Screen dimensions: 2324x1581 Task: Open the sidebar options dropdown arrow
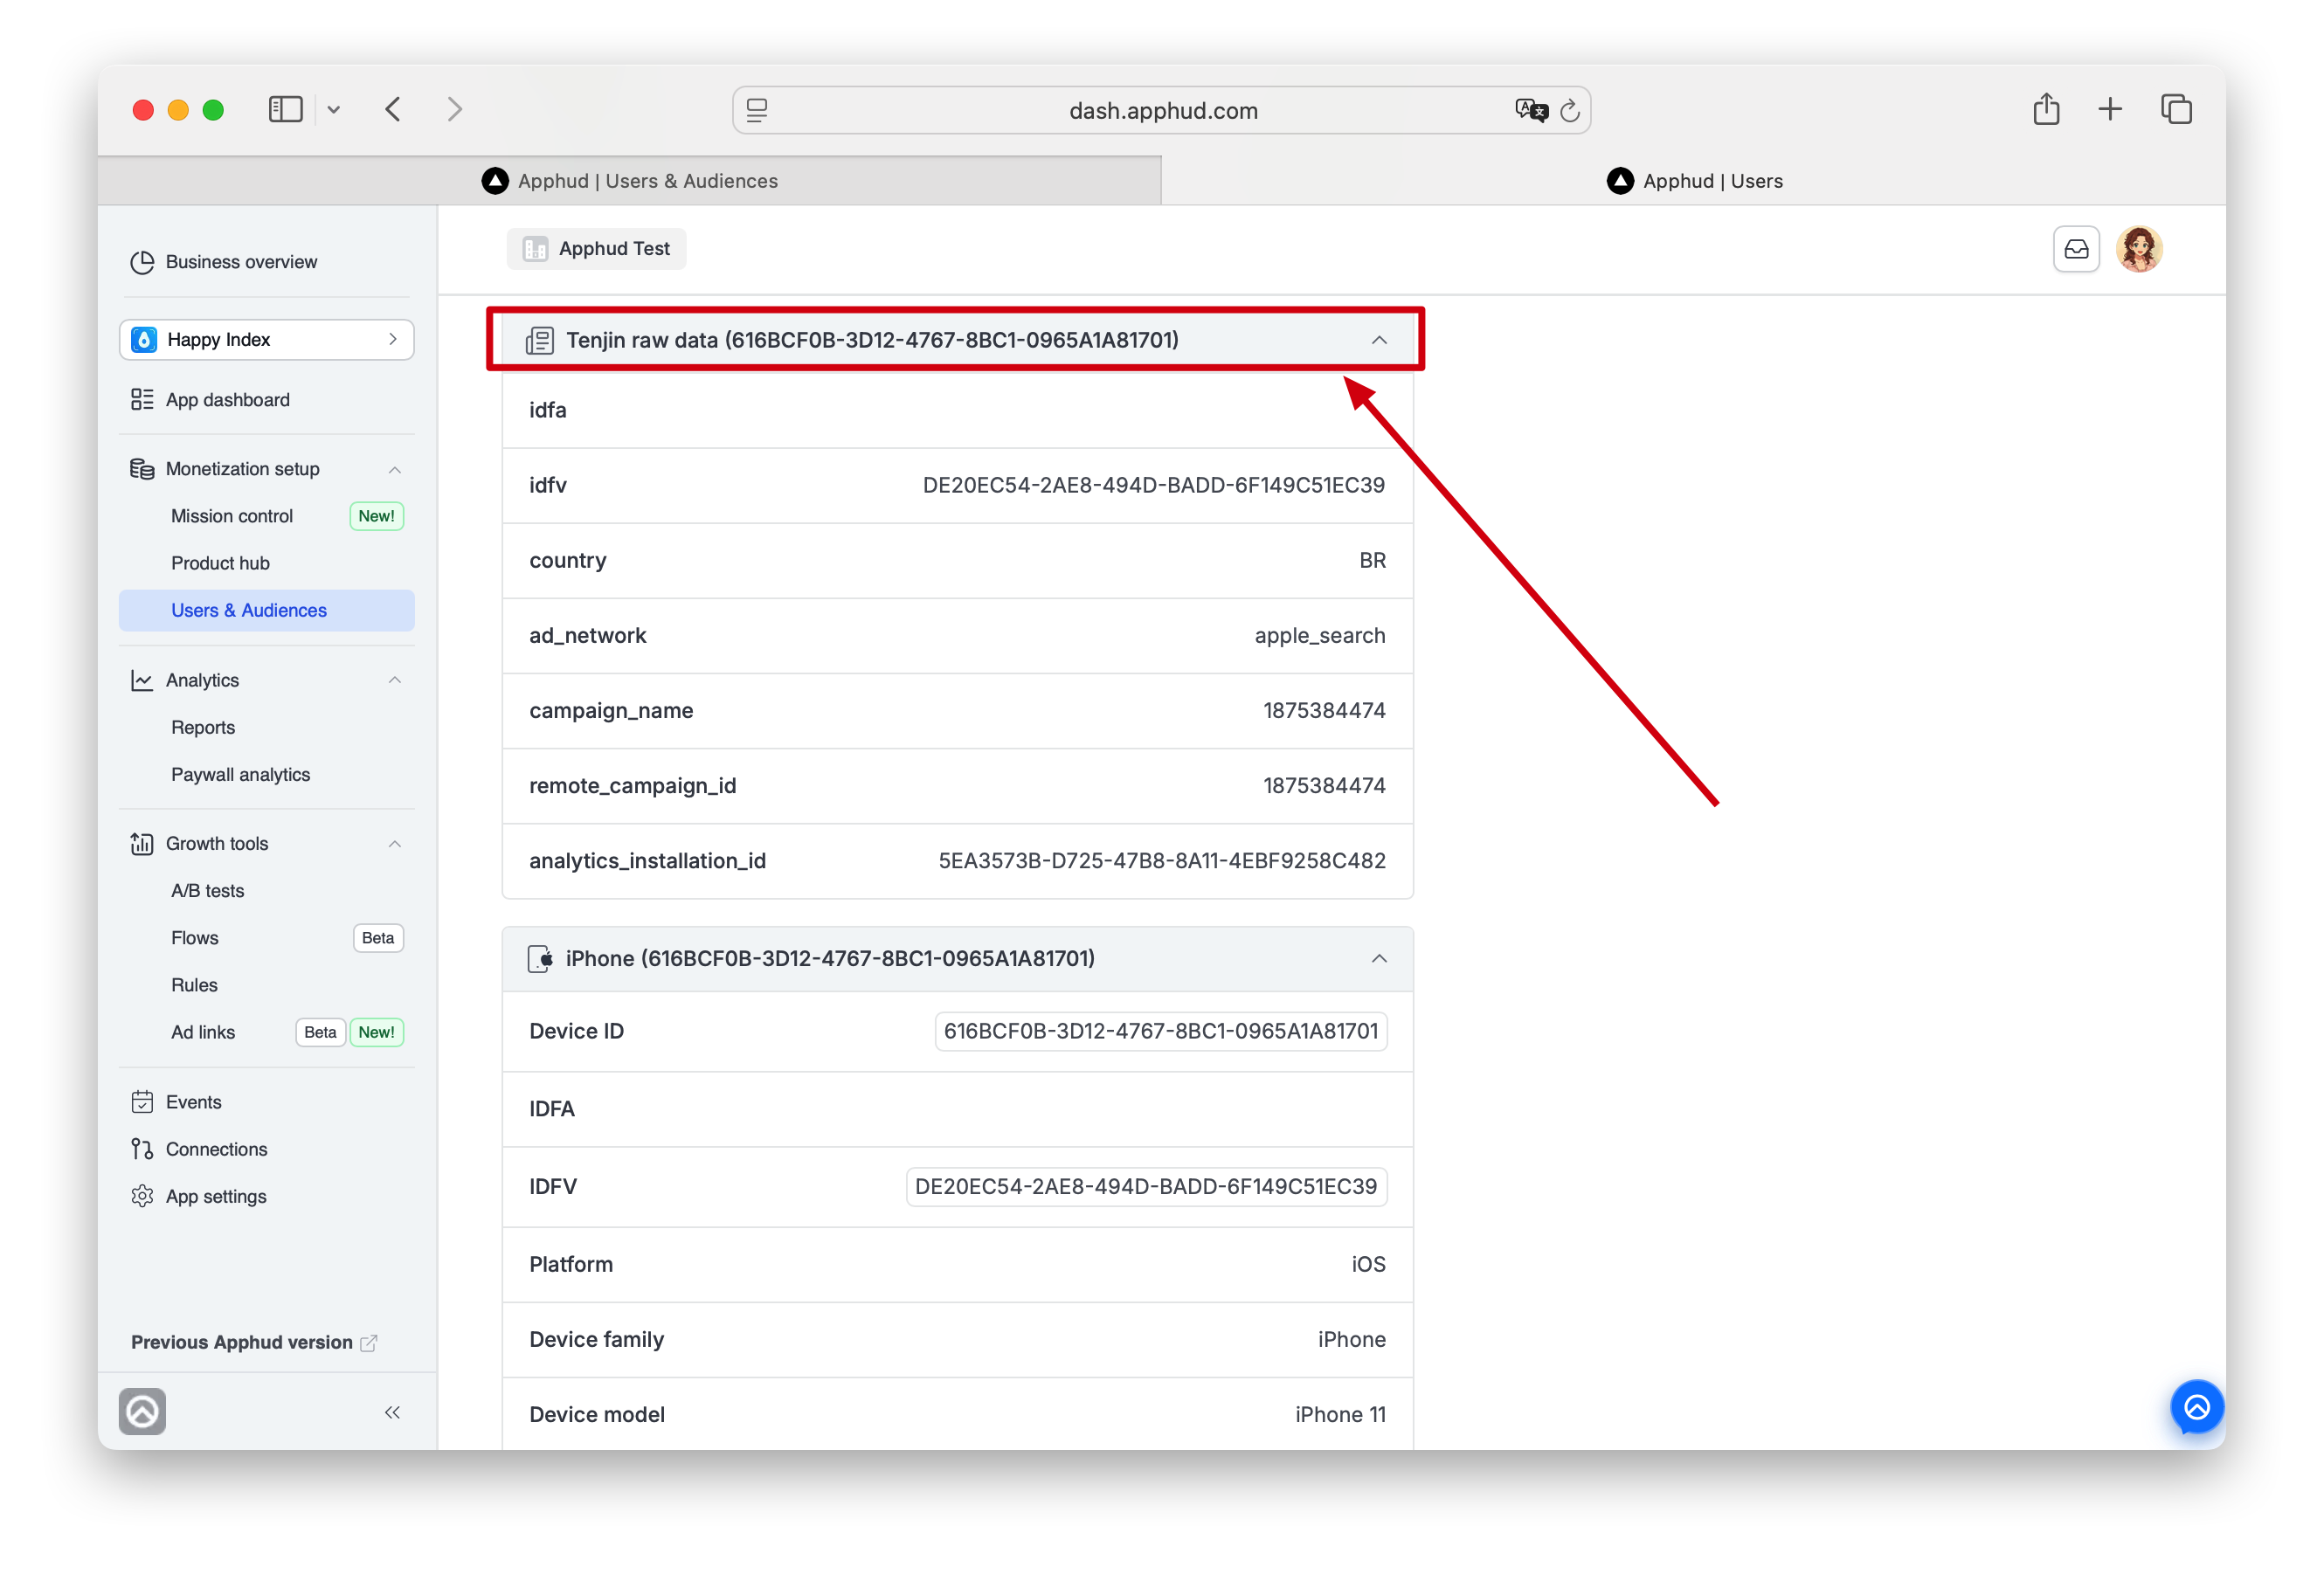[334, 110]
